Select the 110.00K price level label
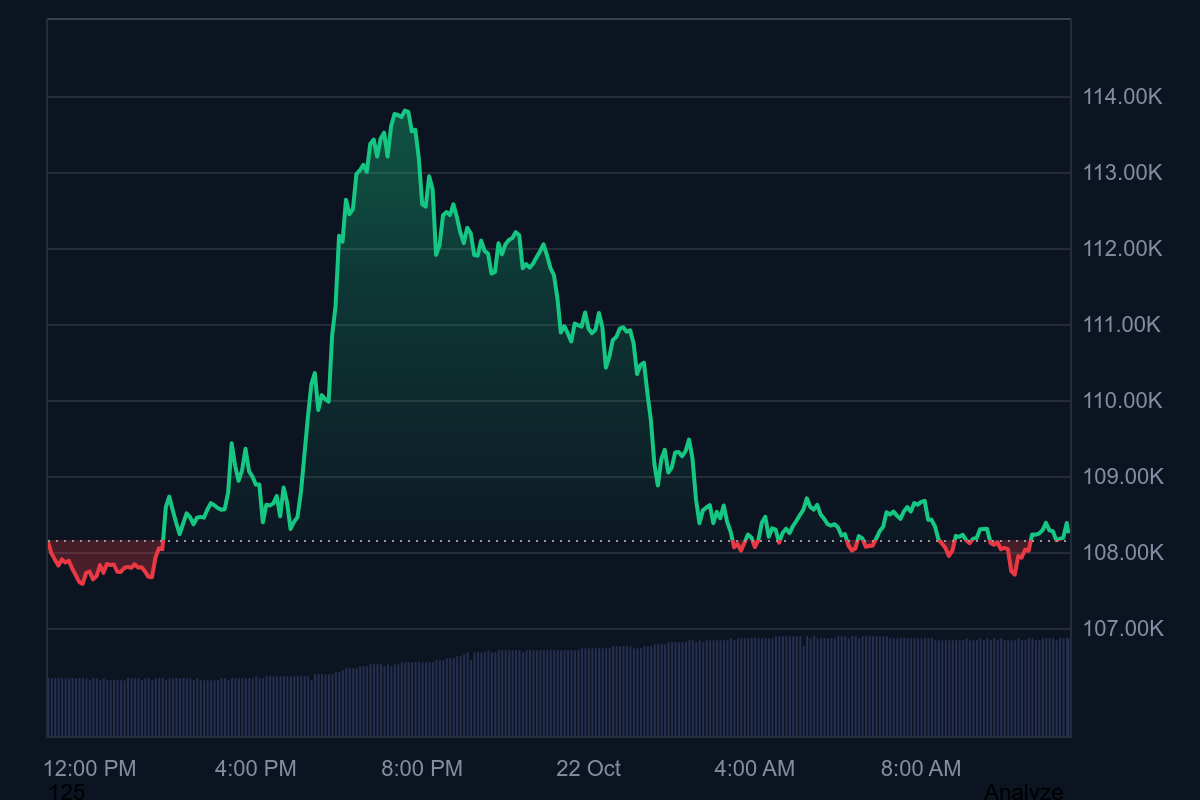 coord(1122,401)
